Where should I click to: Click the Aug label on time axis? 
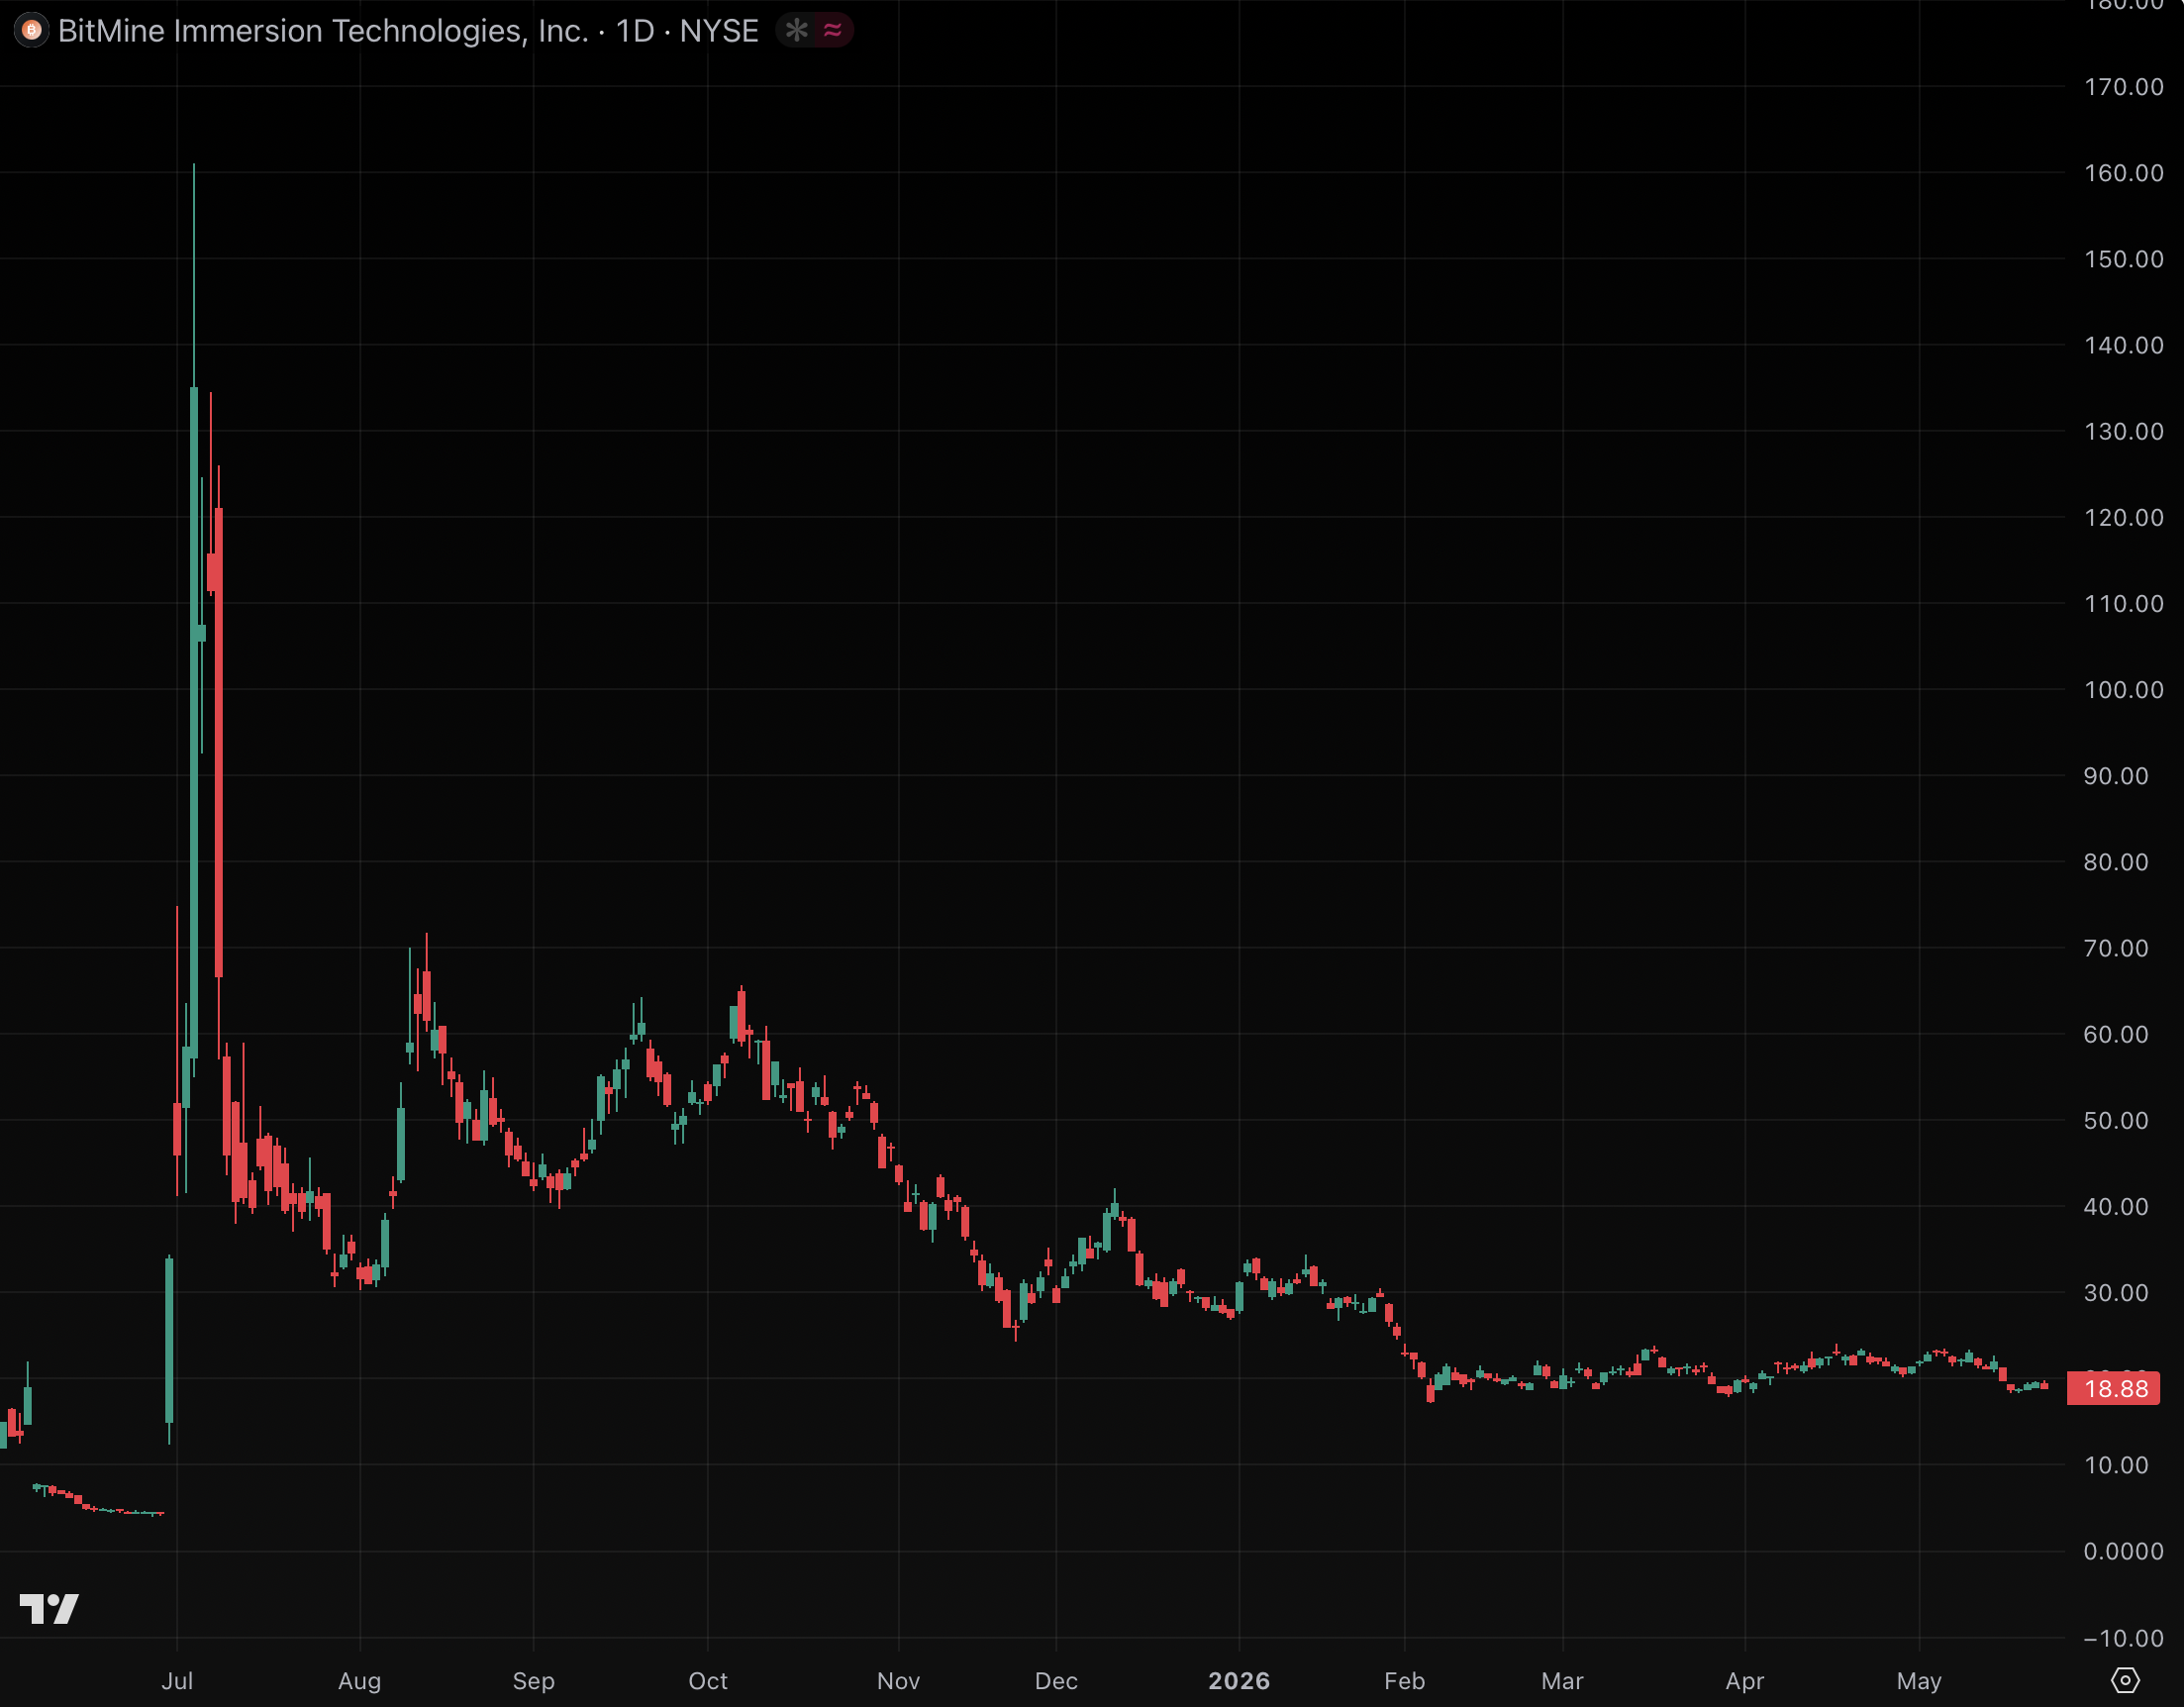pos(360,1681)
